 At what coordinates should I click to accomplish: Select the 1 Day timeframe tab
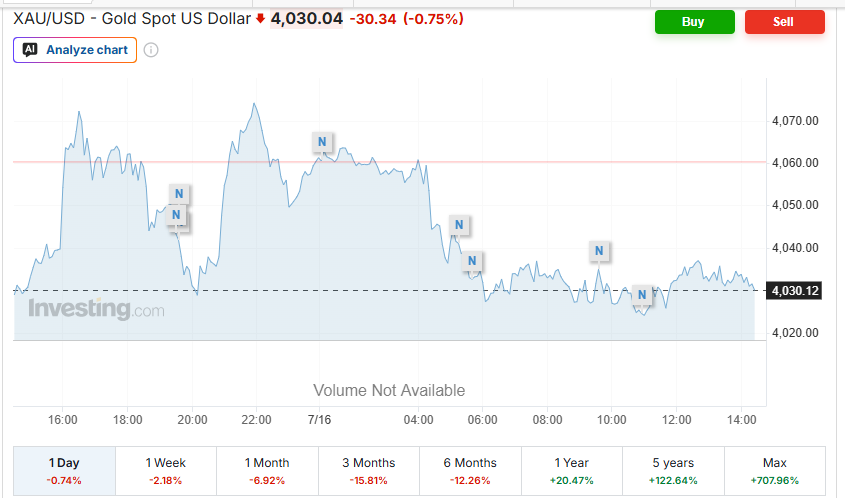64,471
